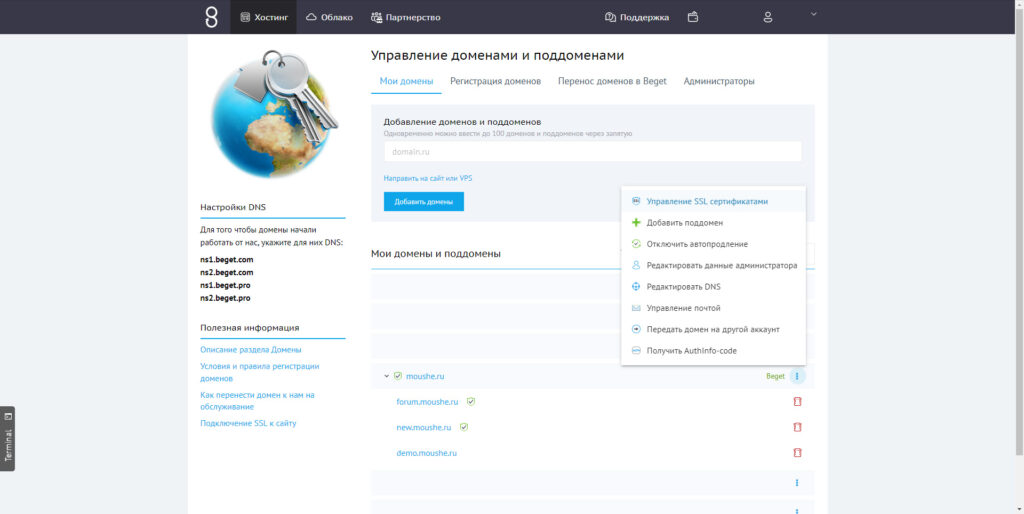Click the administrator person icon in menu

click(x=636, y=266)
